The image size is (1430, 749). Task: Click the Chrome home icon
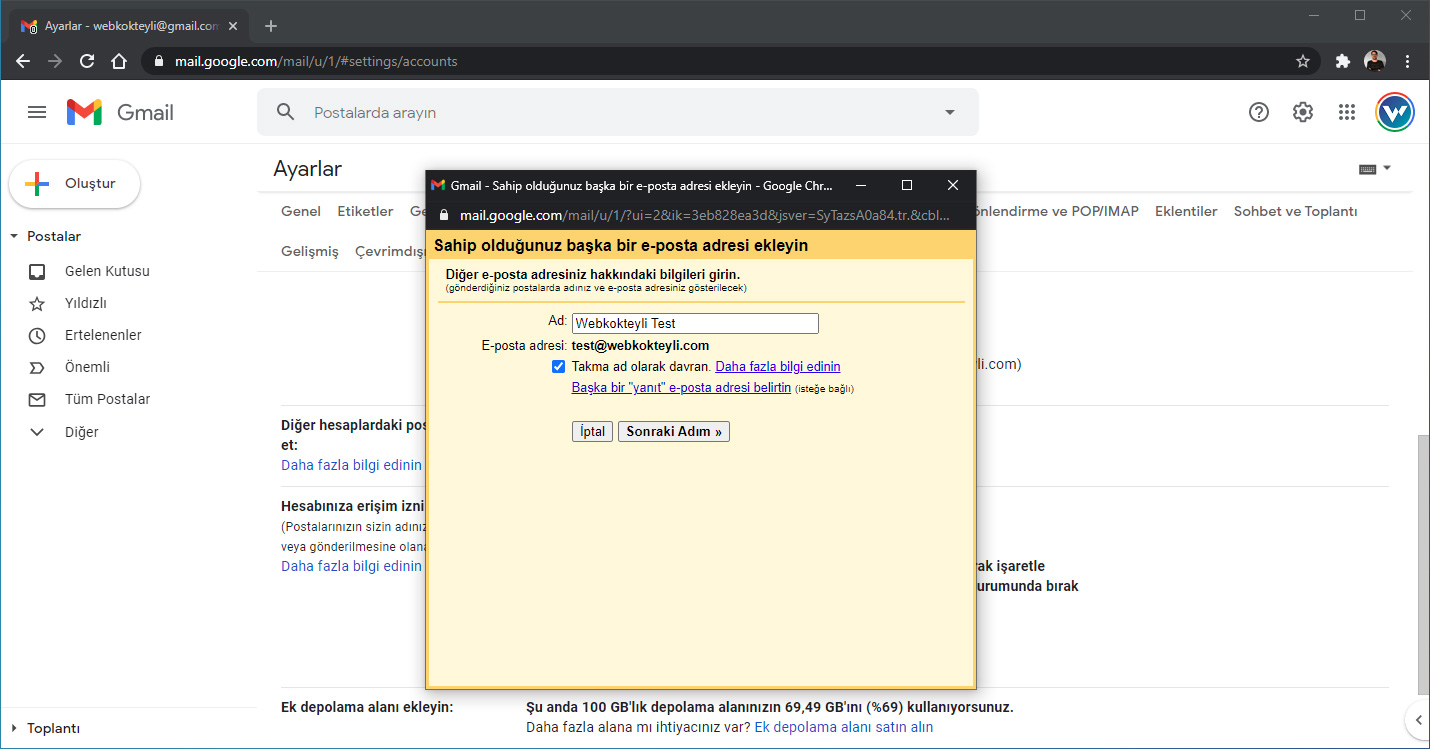pyautogui.click(x=119, y=61)
